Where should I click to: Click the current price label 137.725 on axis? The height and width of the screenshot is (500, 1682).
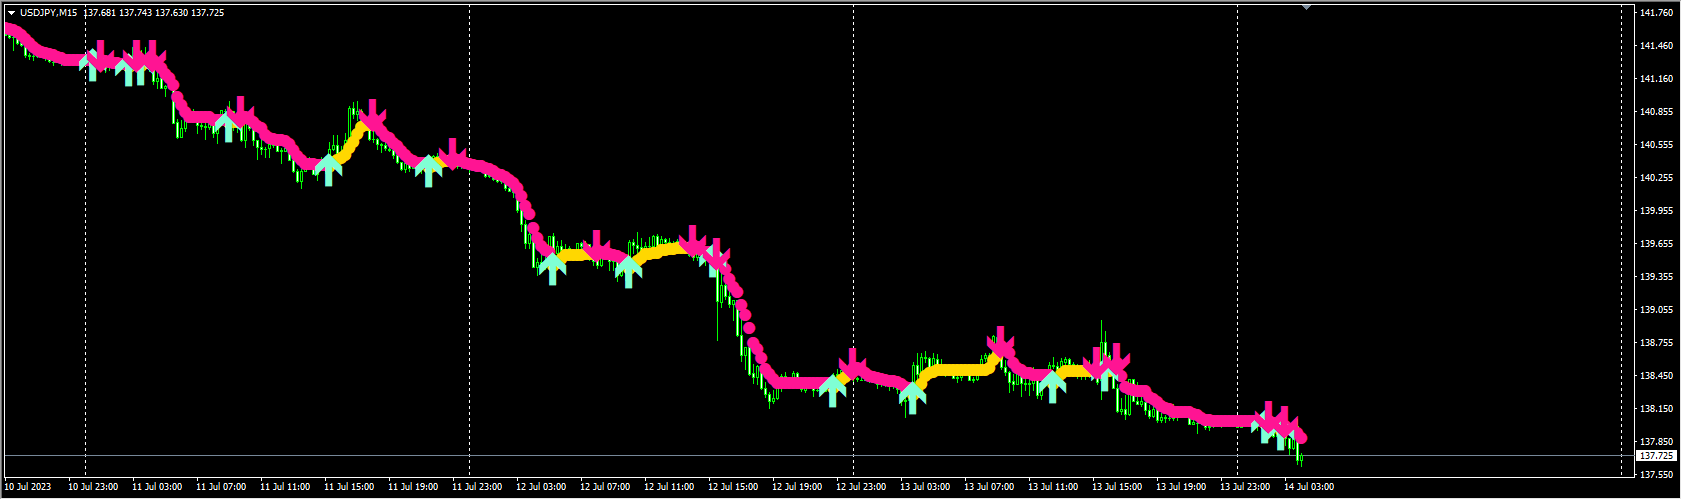[1658, 455]
